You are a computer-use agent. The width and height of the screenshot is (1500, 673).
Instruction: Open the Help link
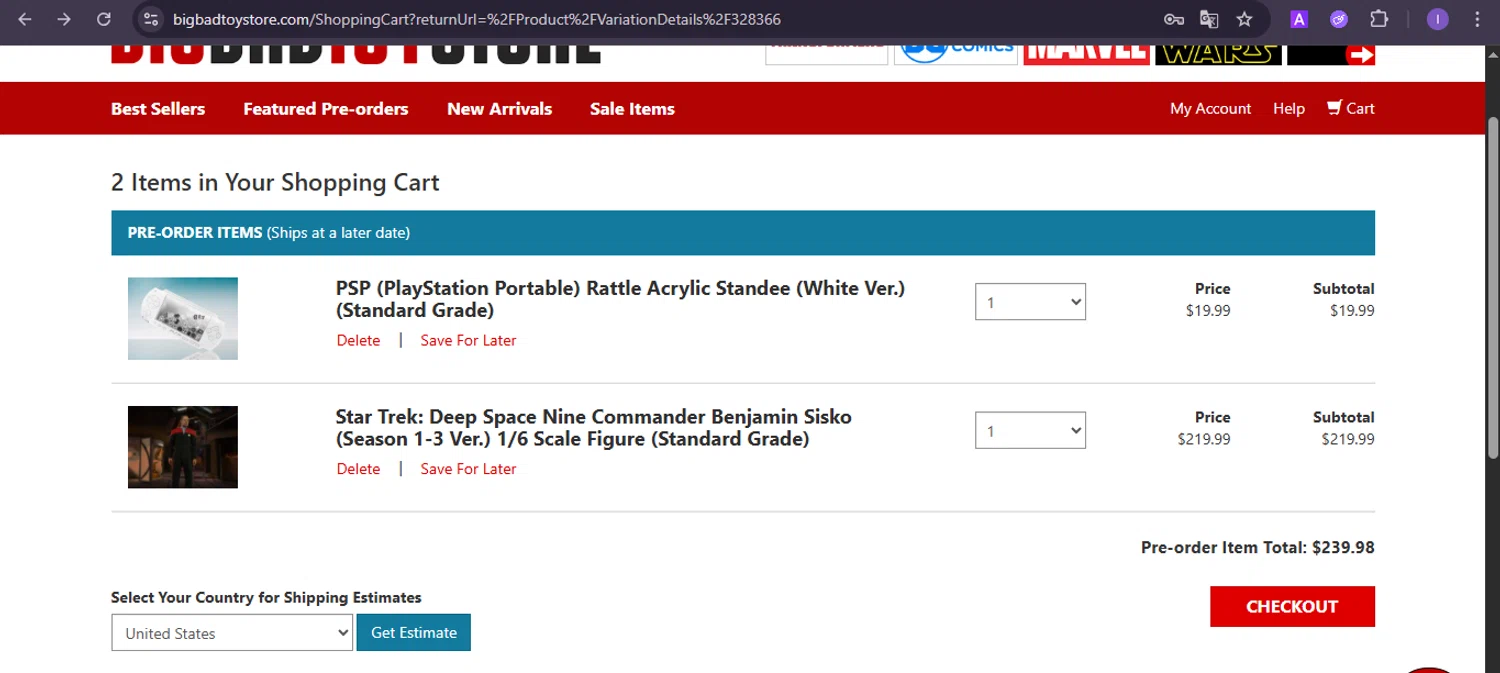pos(1289,109)
